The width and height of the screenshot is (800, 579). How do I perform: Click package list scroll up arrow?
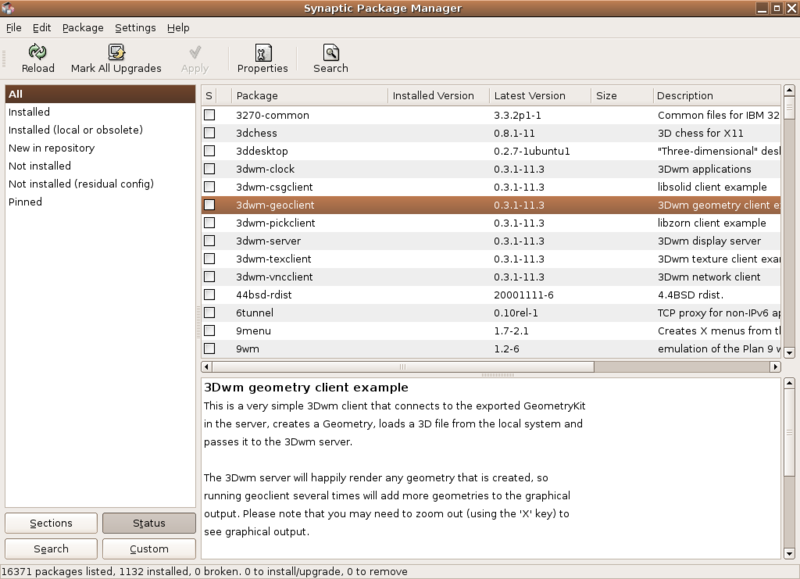[789, 90]
